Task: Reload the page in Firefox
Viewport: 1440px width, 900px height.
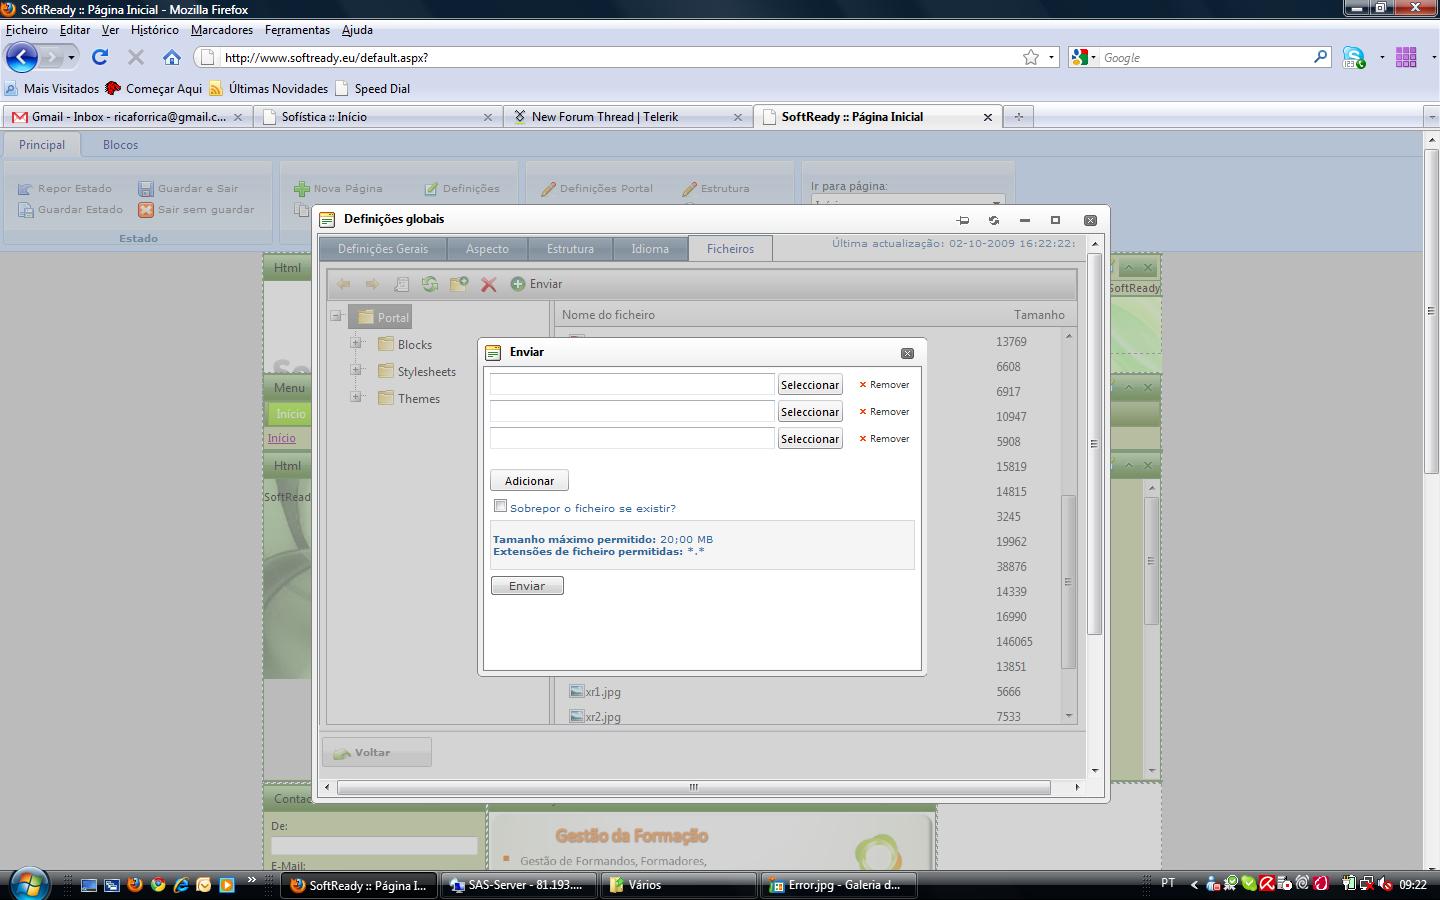Action: 100,57
